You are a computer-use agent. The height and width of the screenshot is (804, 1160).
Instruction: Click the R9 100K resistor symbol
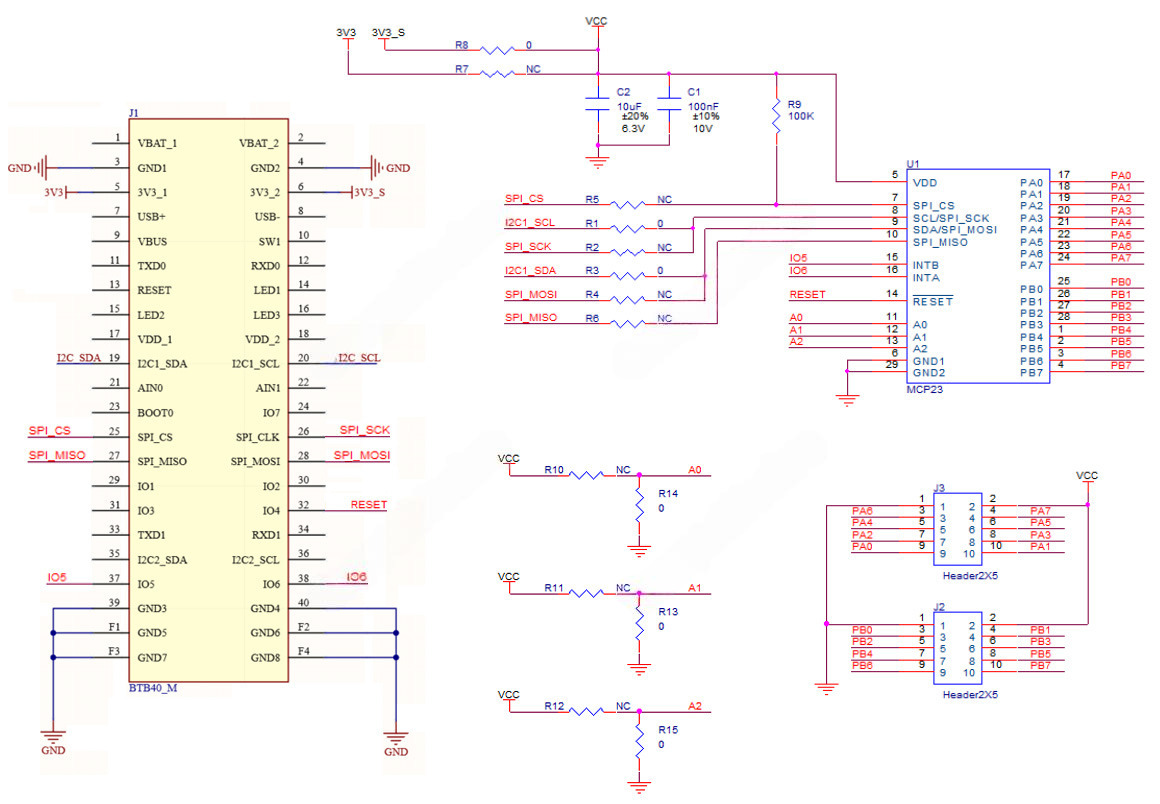(x=775, y=117)
